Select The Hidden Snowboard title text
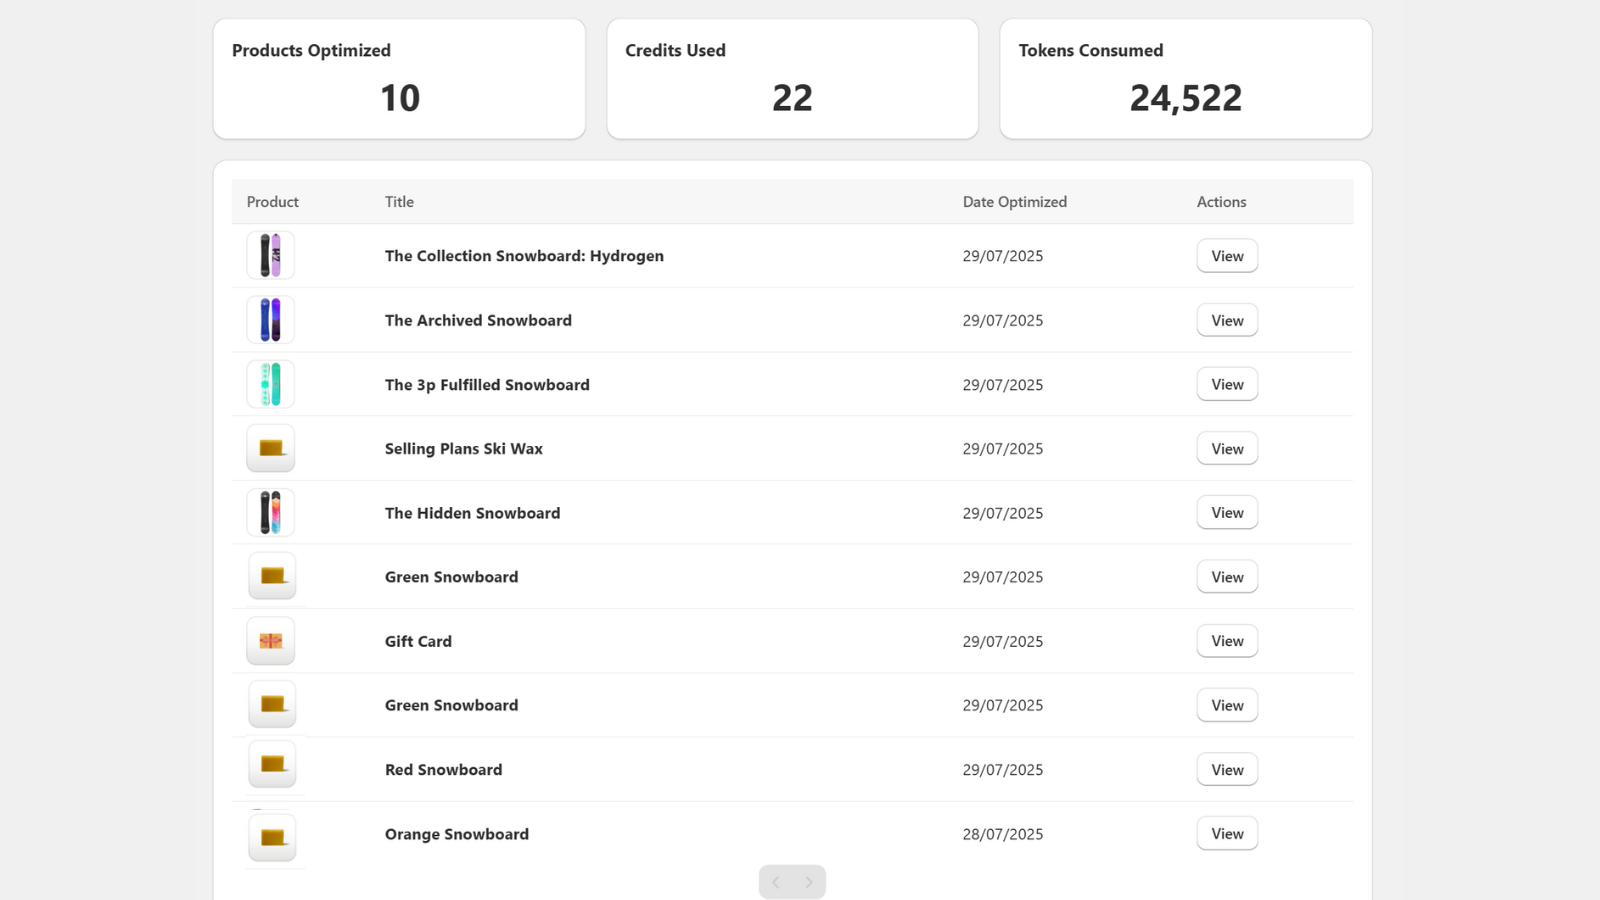This screenshot has height=900, width=1600. tap(472, 513)
